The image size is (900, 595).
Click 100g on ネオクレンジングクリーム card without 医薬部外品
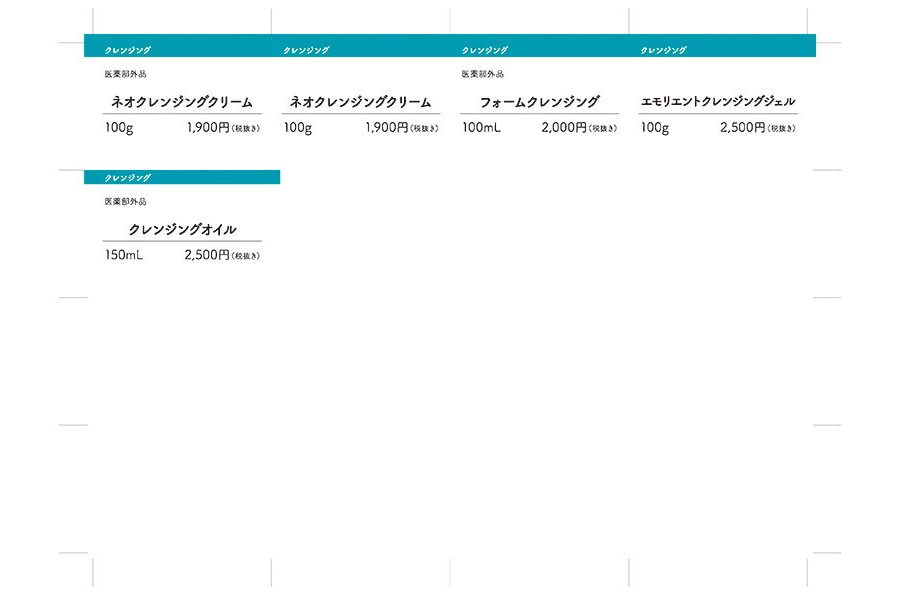tap(298, 128)
